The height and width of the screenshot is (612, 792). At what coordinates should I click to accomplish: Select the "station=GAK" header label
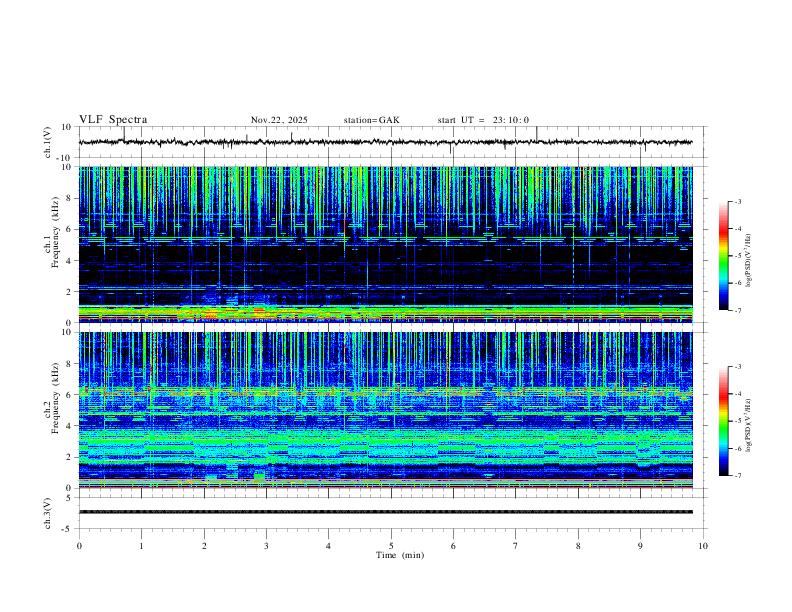371,120
